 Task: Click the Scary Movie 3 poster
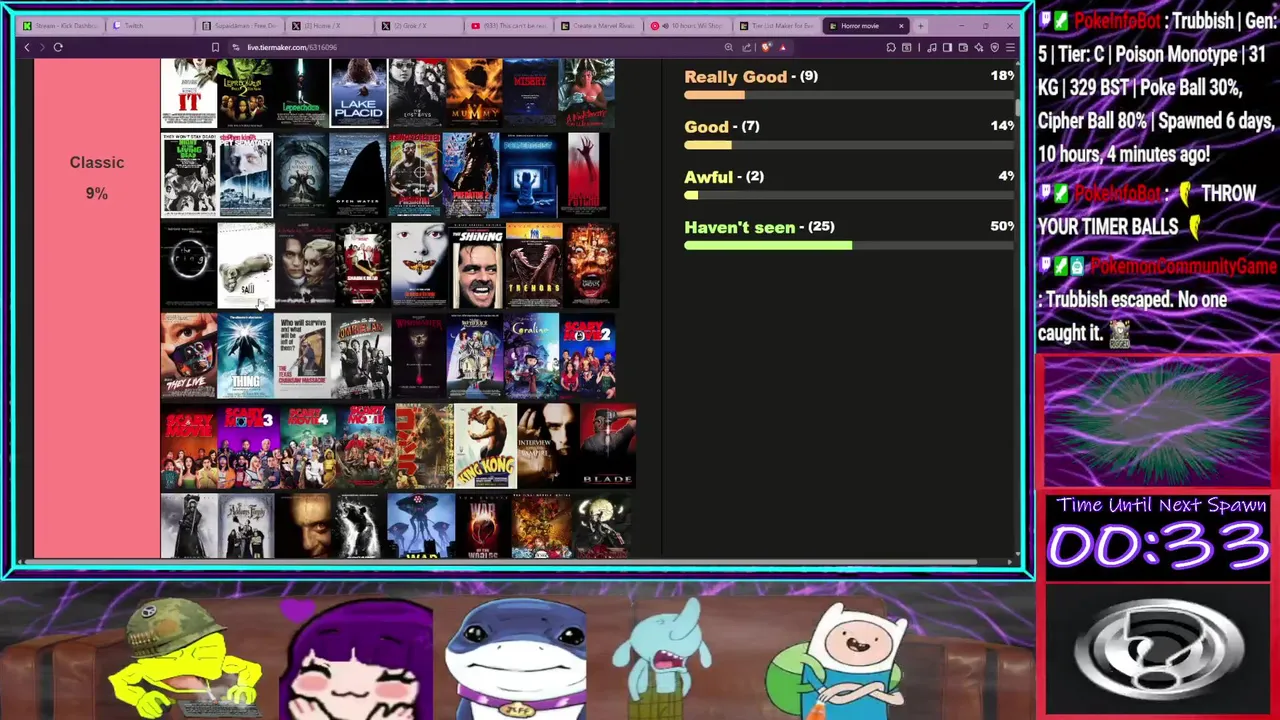tap(248, 446)
